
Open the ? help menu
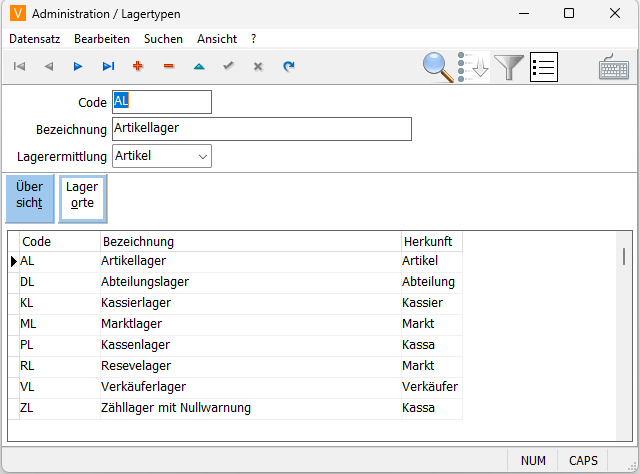click(x=253, y=39)
